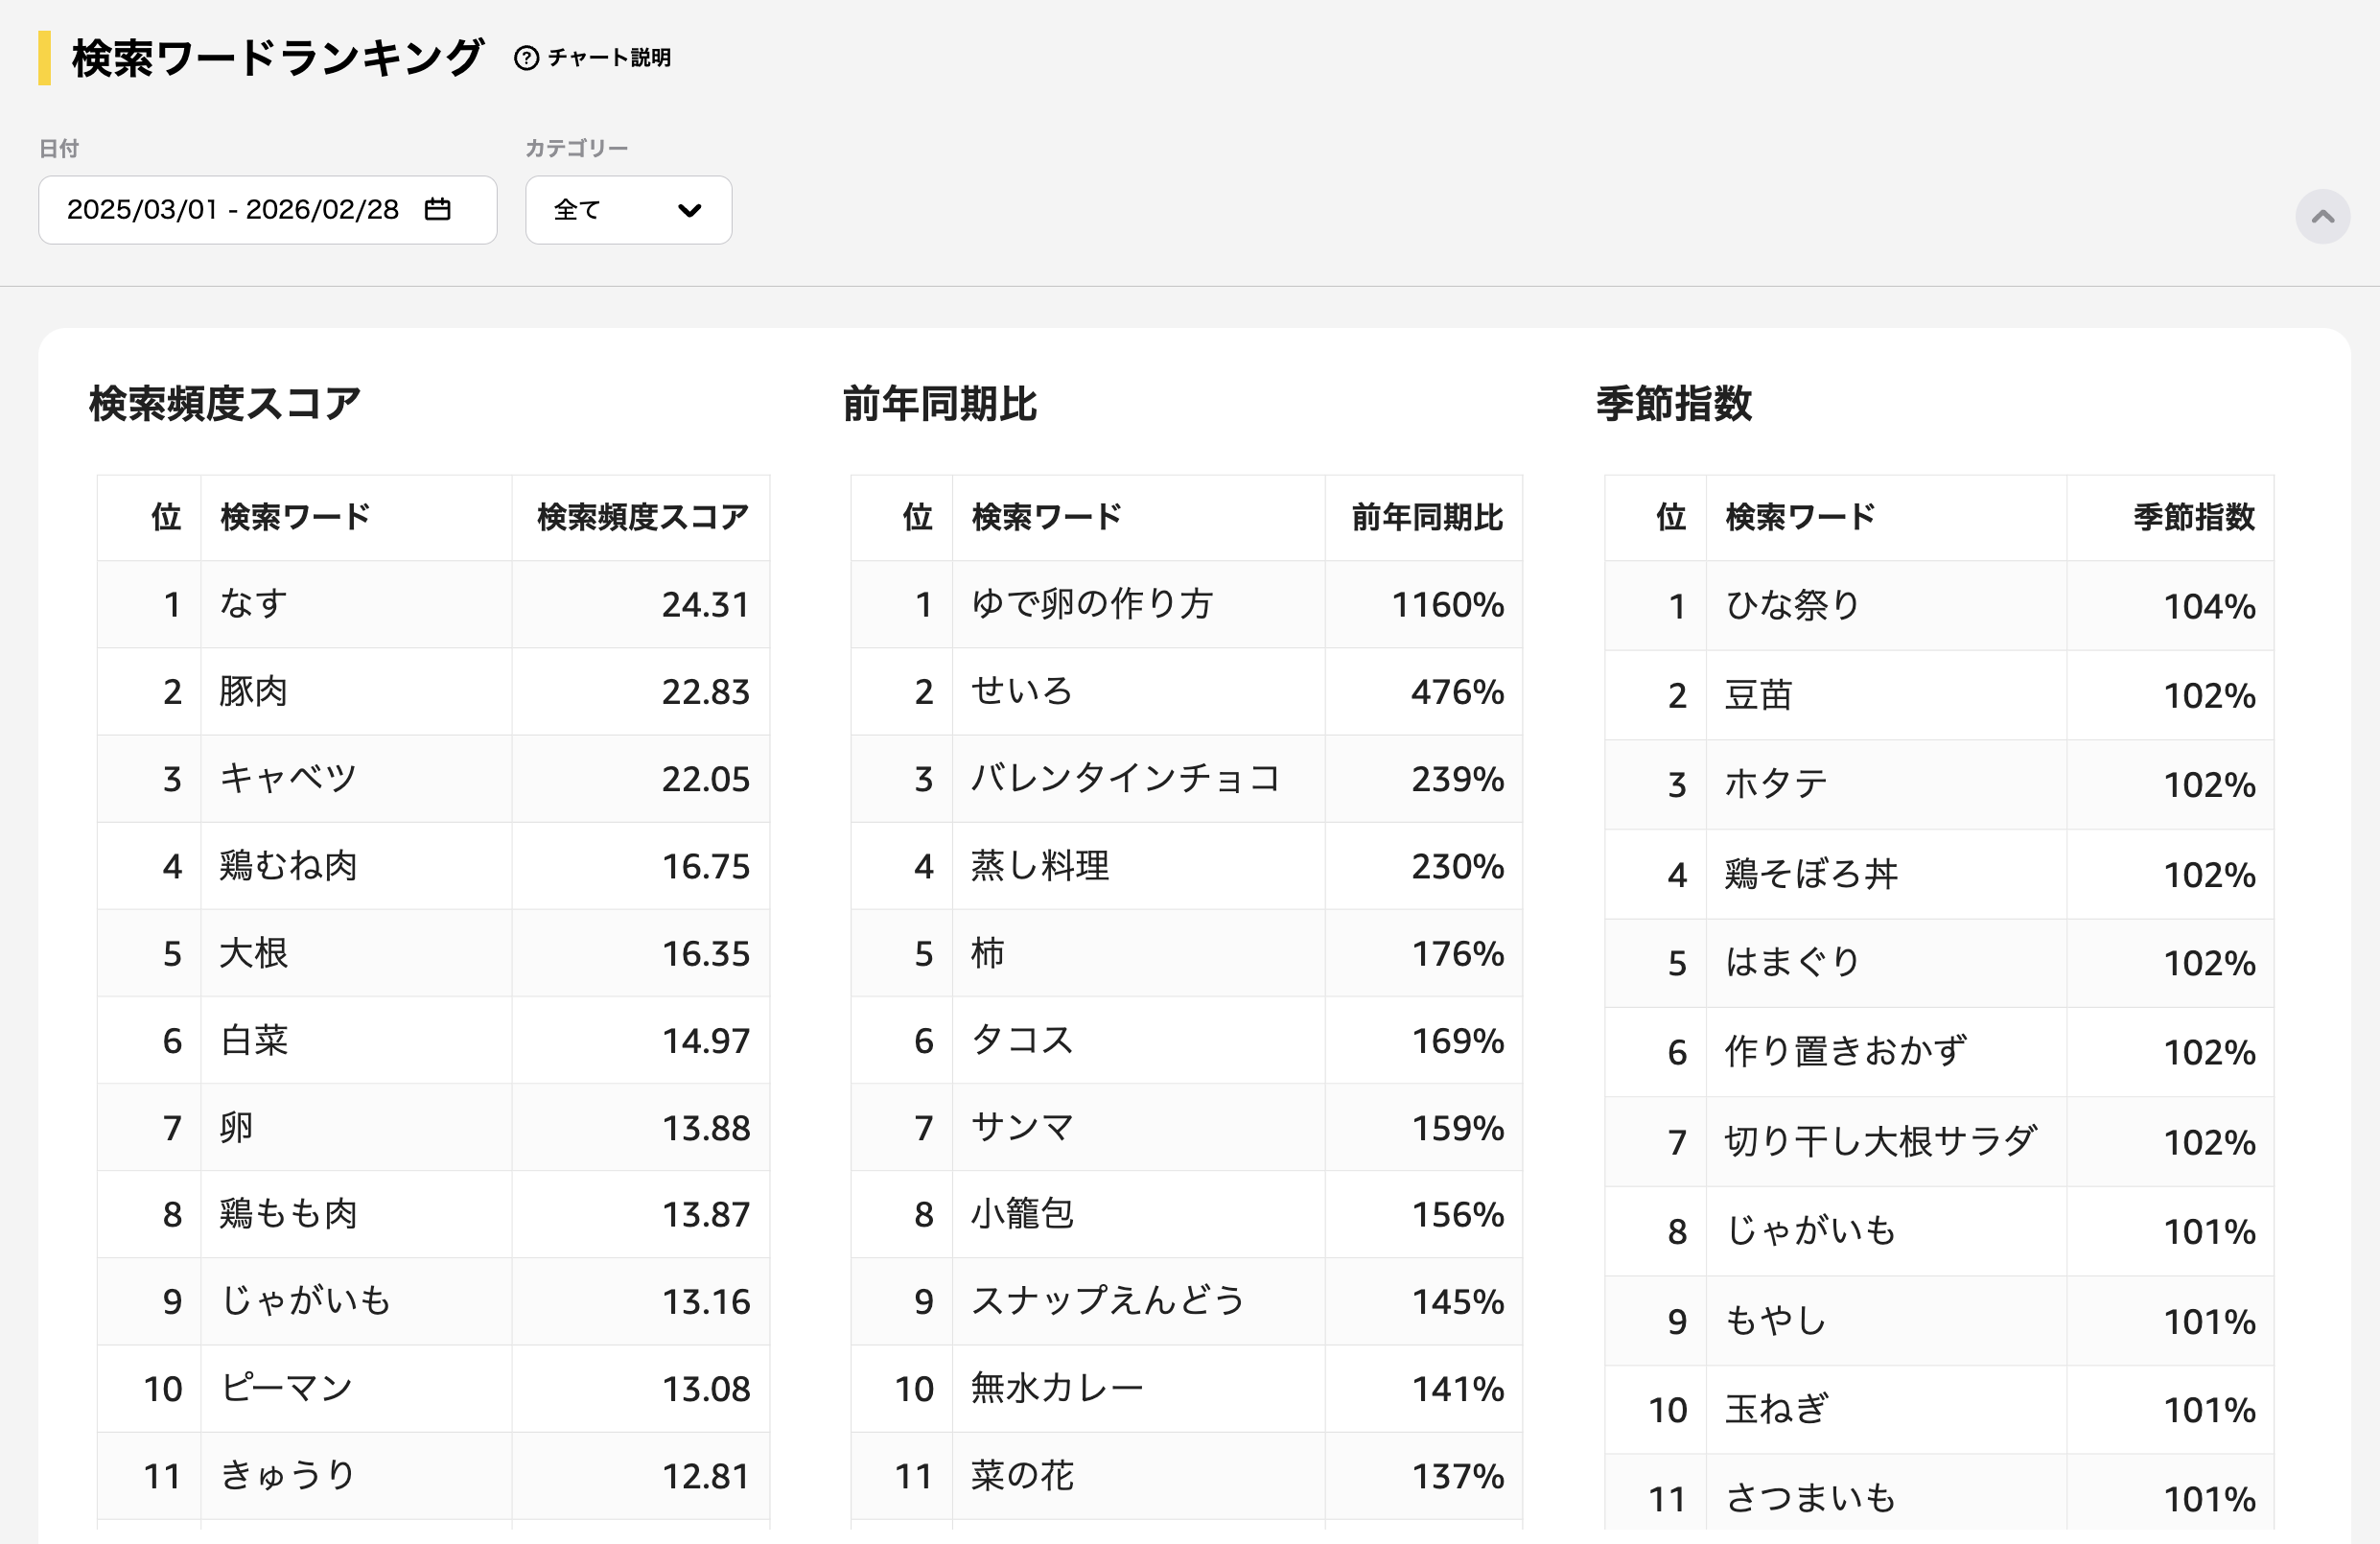The image size is (2380, 1544).
Task: Click じゃがいも in the seasonal index table
Action: tap(1811, 1231)
